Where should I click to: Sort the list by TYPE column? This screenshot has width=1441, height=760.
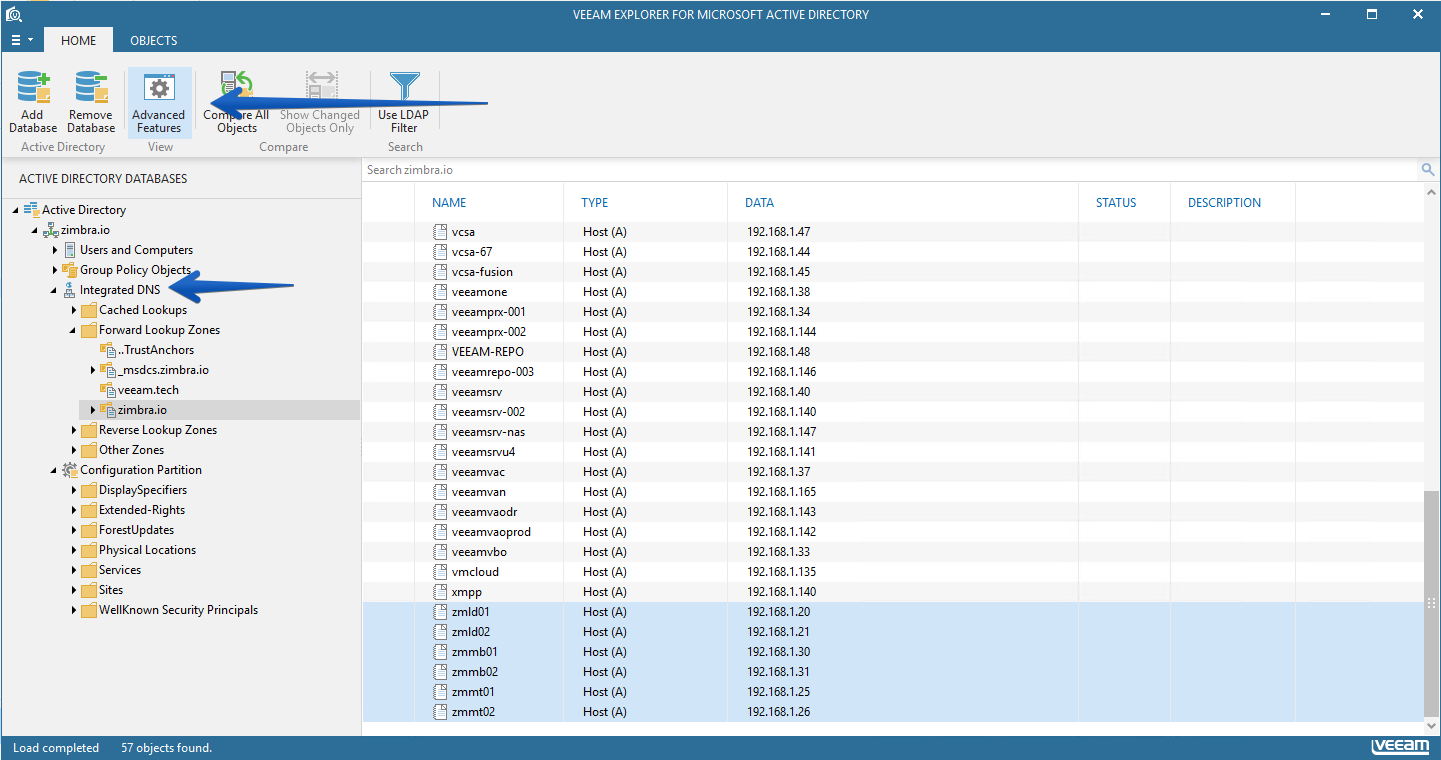(x=595, y=203)
